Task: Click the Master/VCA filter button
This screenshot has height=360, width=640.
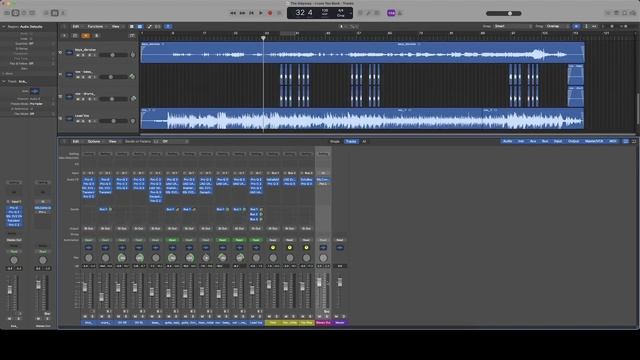Action: 594,141
